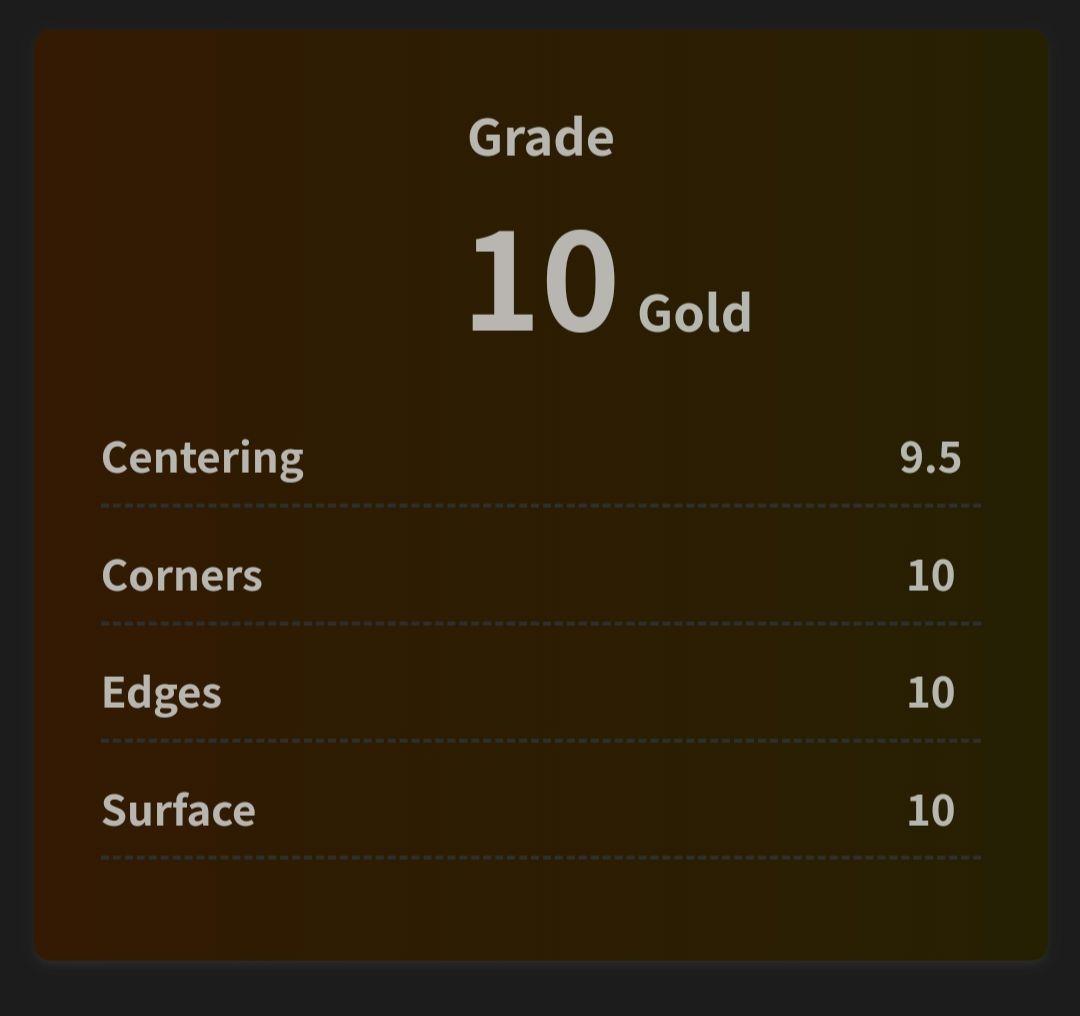Select the "Gold" label beside the grade
1080x1016 pixels.
[694, 314]
